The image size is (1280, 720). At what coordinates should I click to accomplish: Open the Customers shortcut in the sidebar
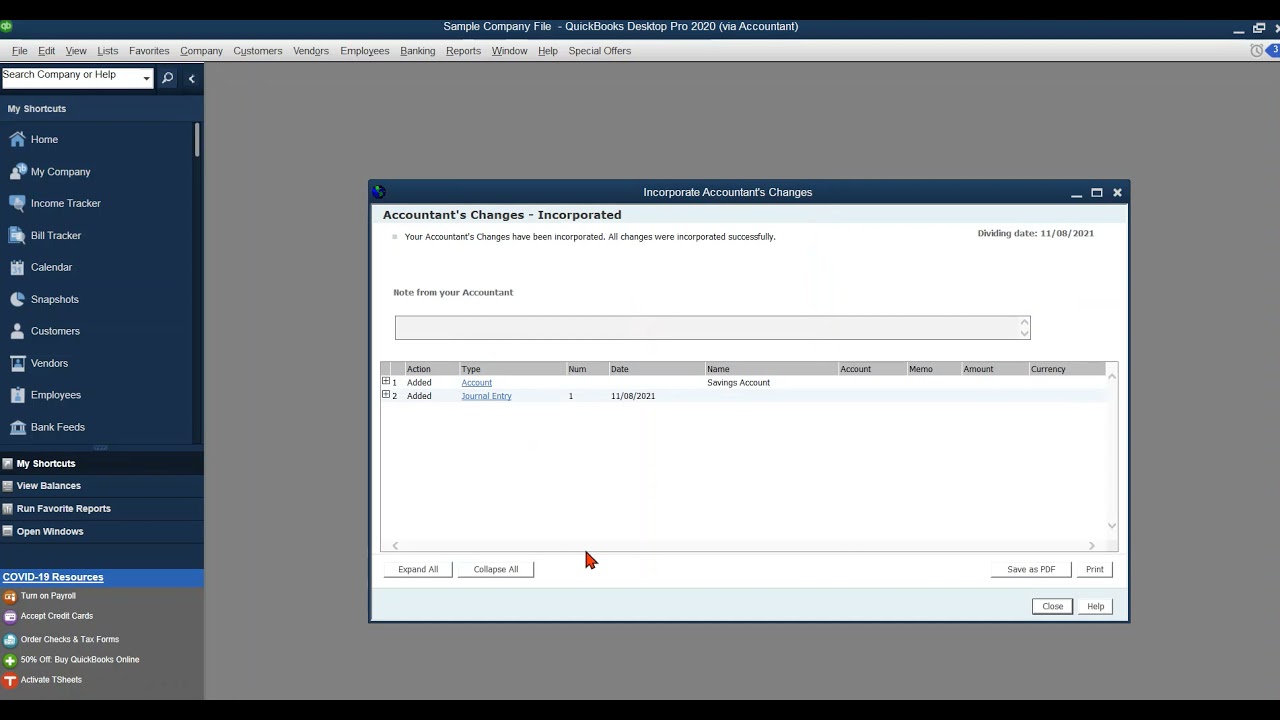55,331
